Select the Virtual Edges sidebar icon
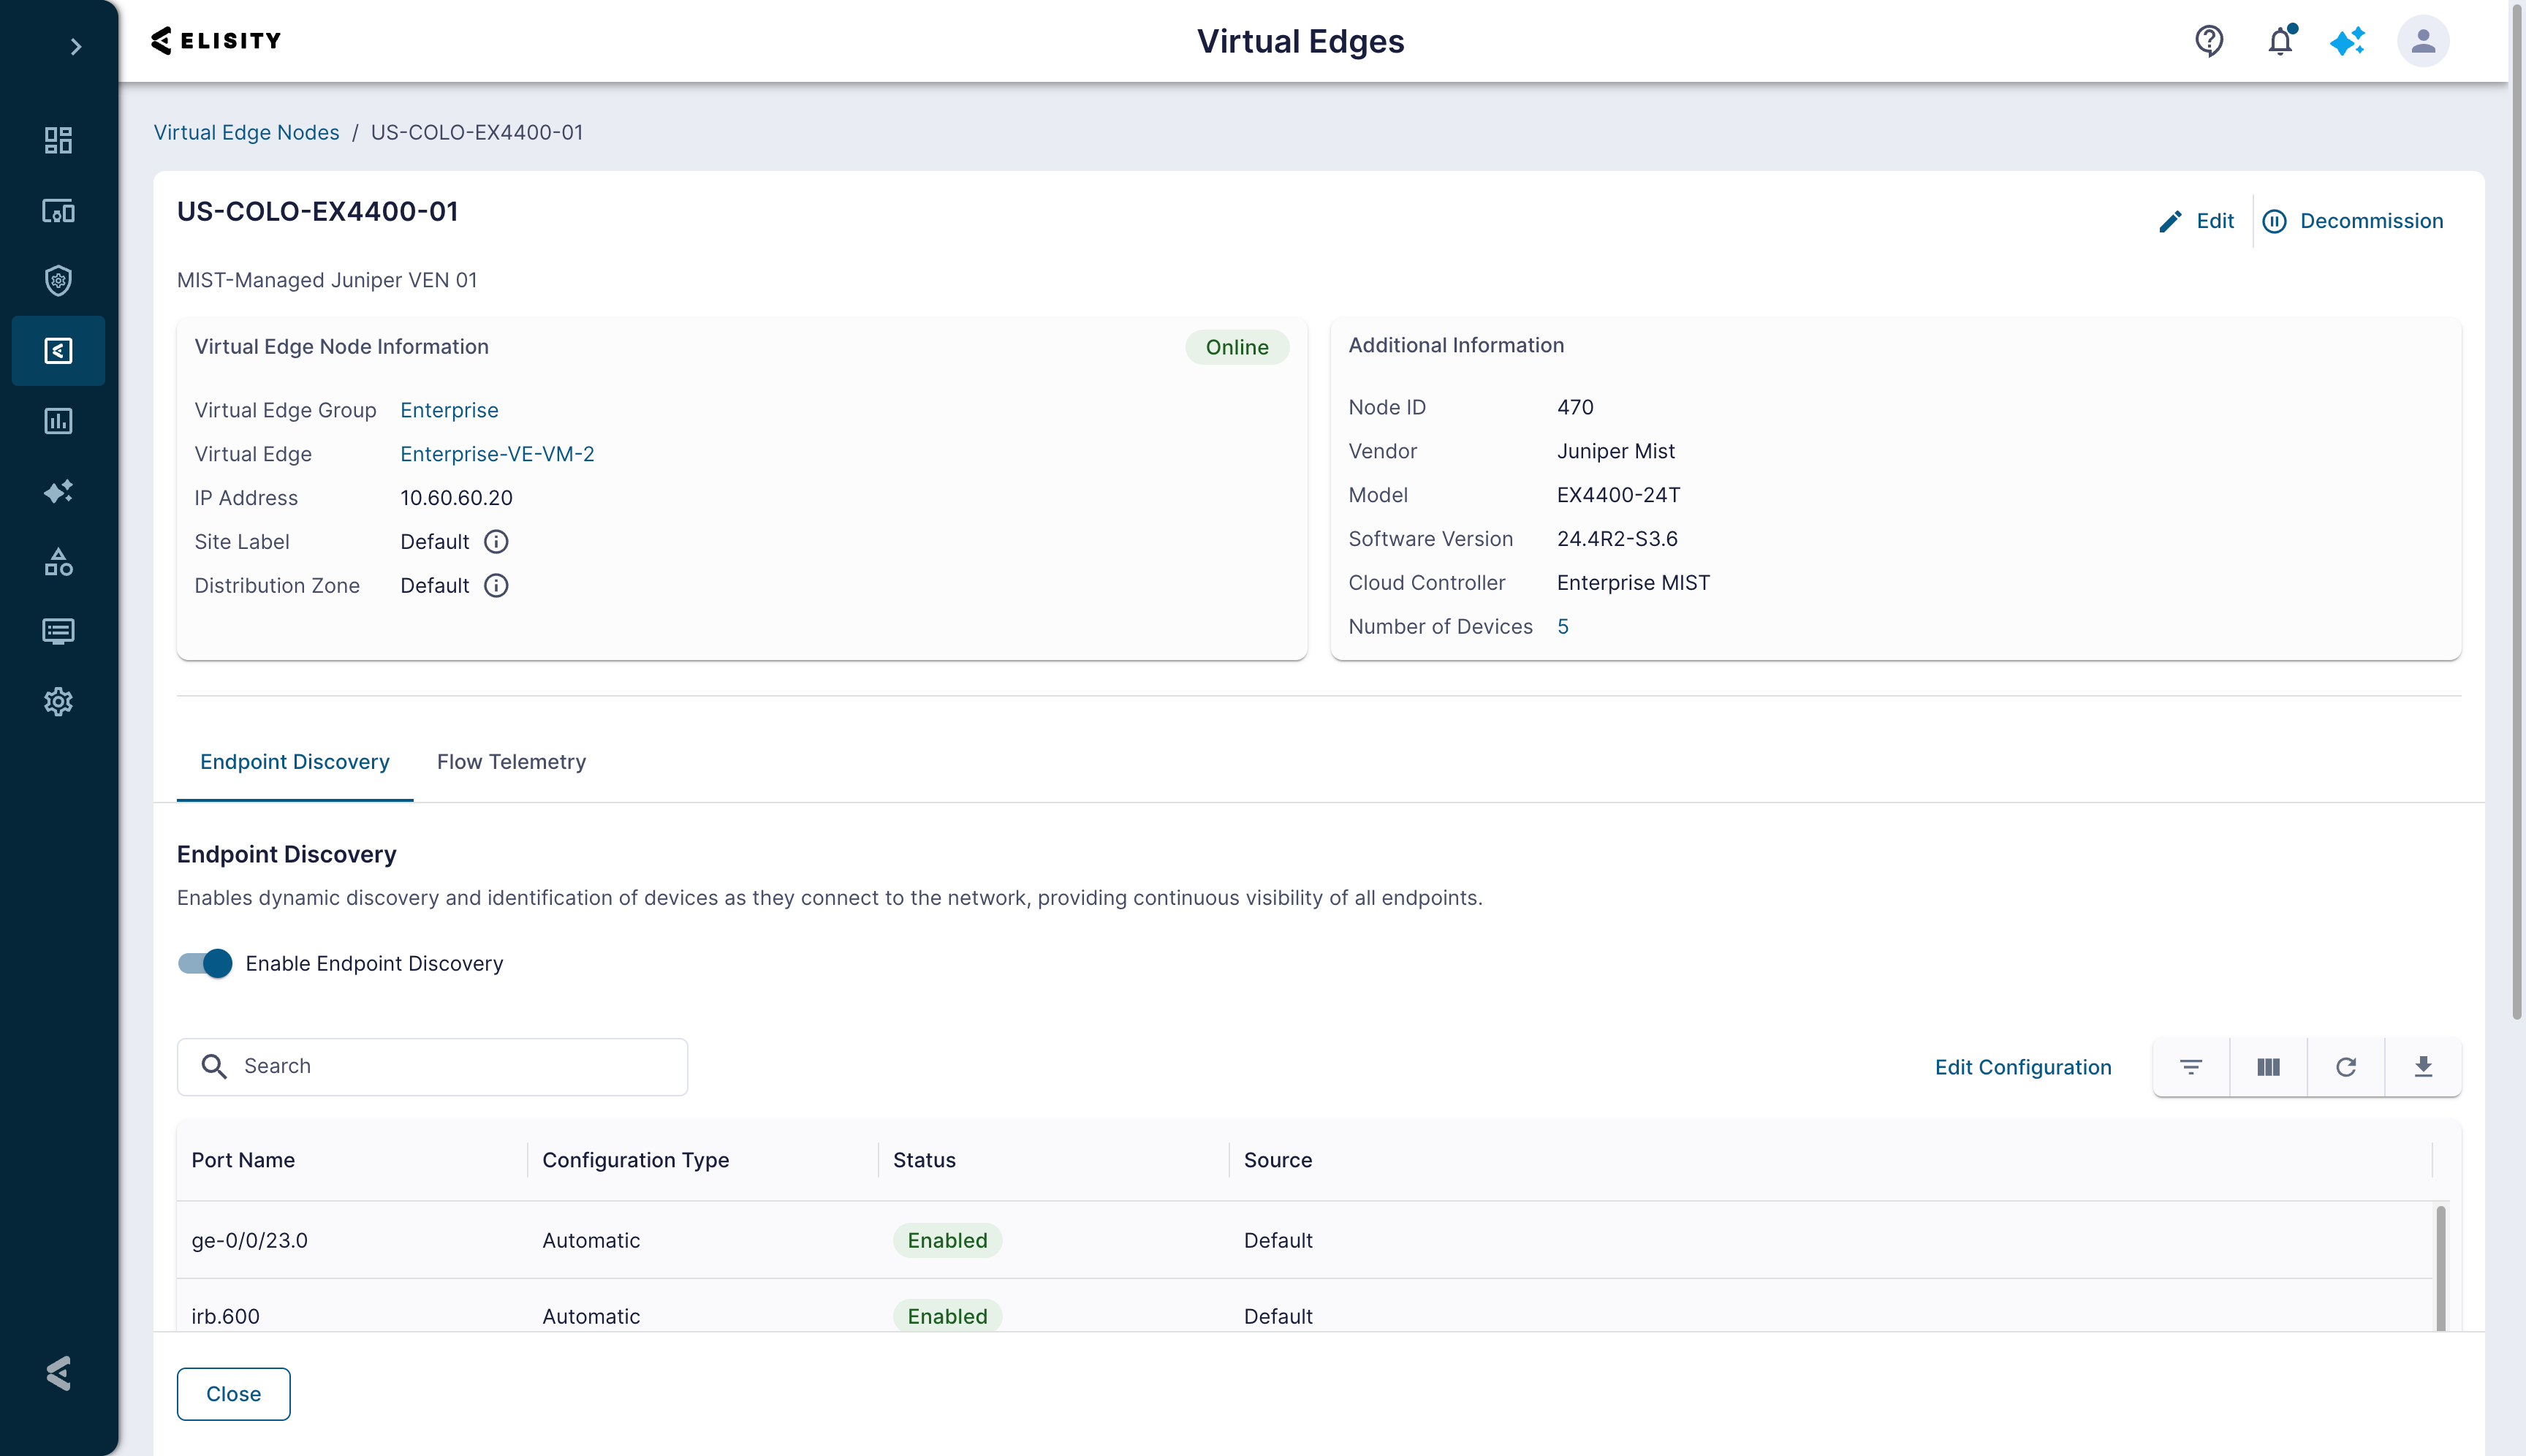This screenshot has height=1456, width=2526. coord(58,351)
